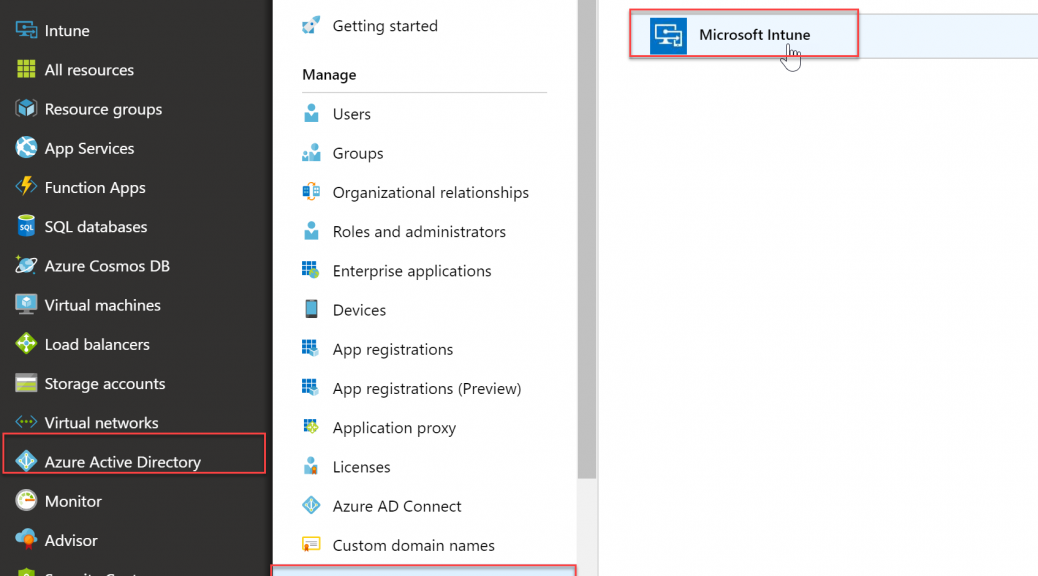Click the Virtual networks icon
The height and width of the screenshot is (576, 1038).
pyautogui.click(x=26, y=422)
